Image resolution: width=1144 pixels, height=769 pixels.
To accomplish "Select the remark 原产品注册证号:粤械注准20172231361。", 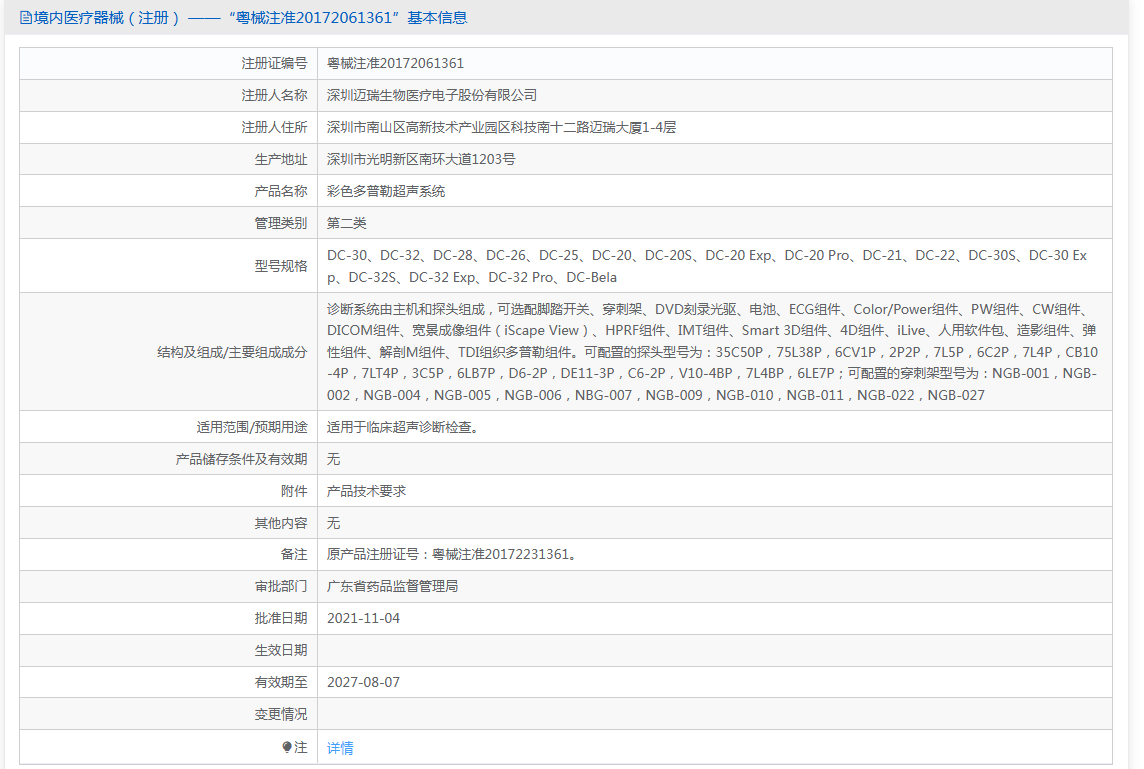I will (x=454, y=554).
